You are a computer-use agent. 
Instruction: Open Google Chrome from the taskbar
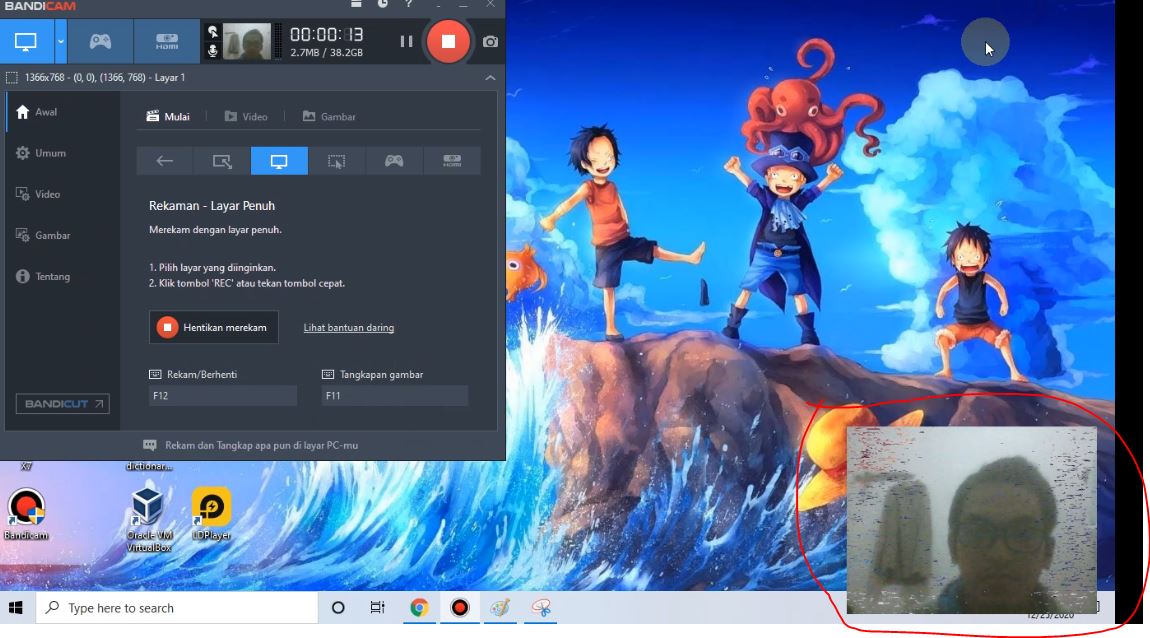coord(419,608)
